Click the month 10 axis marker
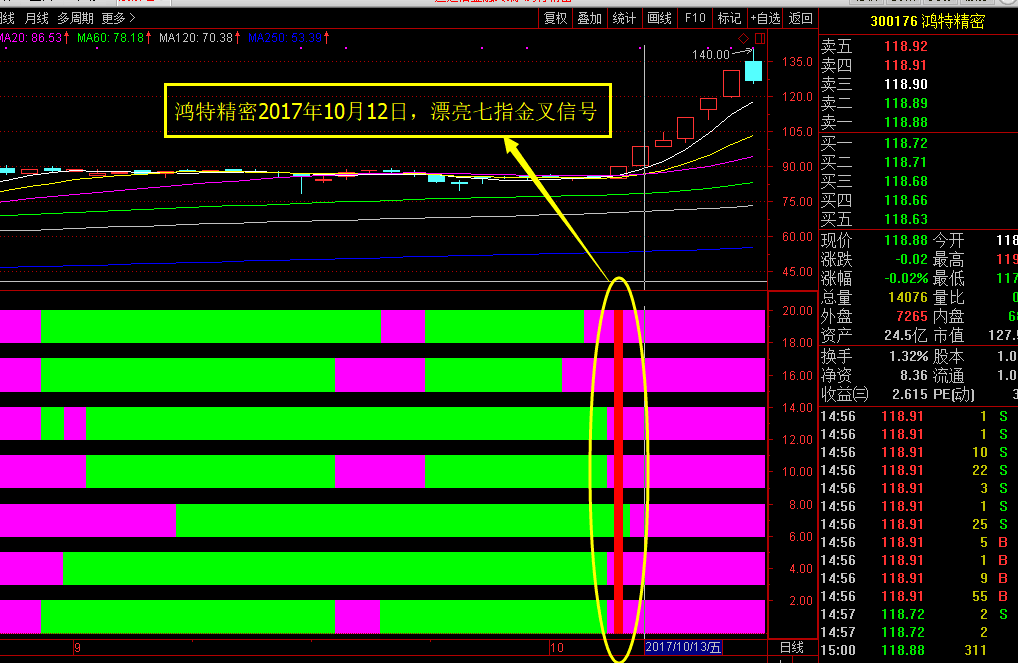 pos(556,647)
